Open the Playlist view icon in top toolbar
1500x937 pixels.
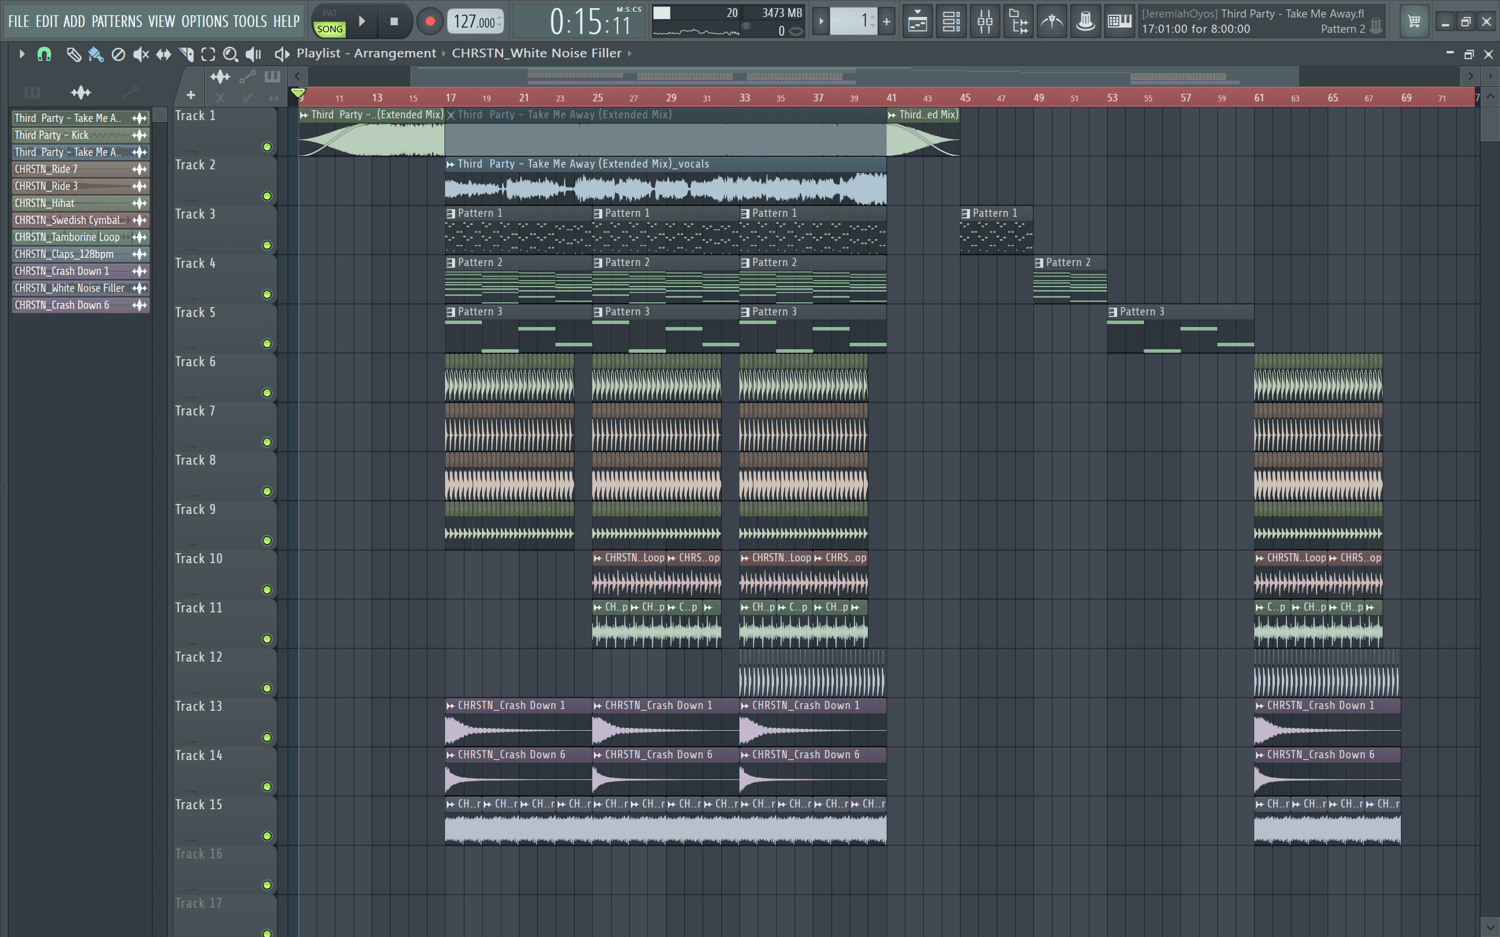click(x=917, y=21)
